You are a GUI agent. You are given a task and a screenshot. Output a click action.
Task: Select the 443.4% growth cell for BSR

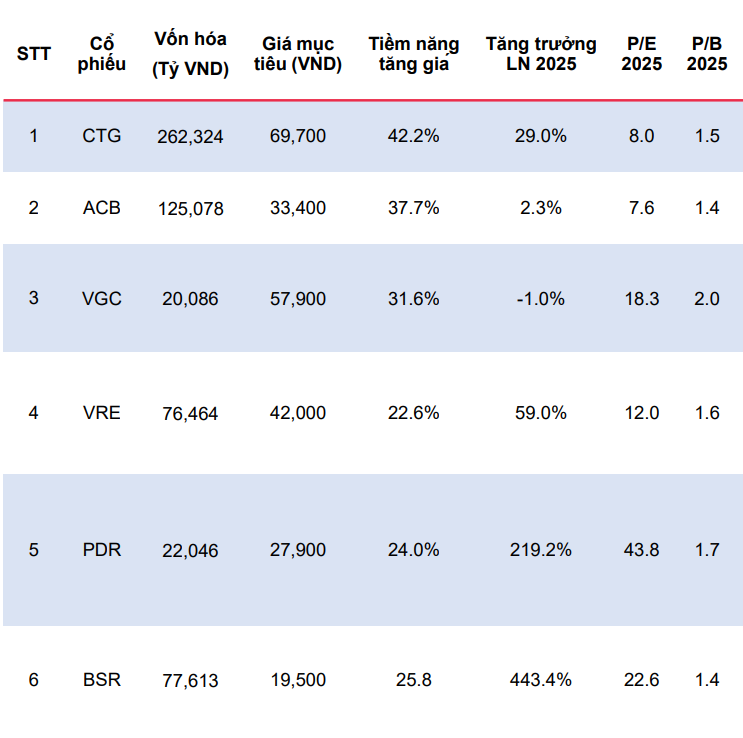pos(541,680)
